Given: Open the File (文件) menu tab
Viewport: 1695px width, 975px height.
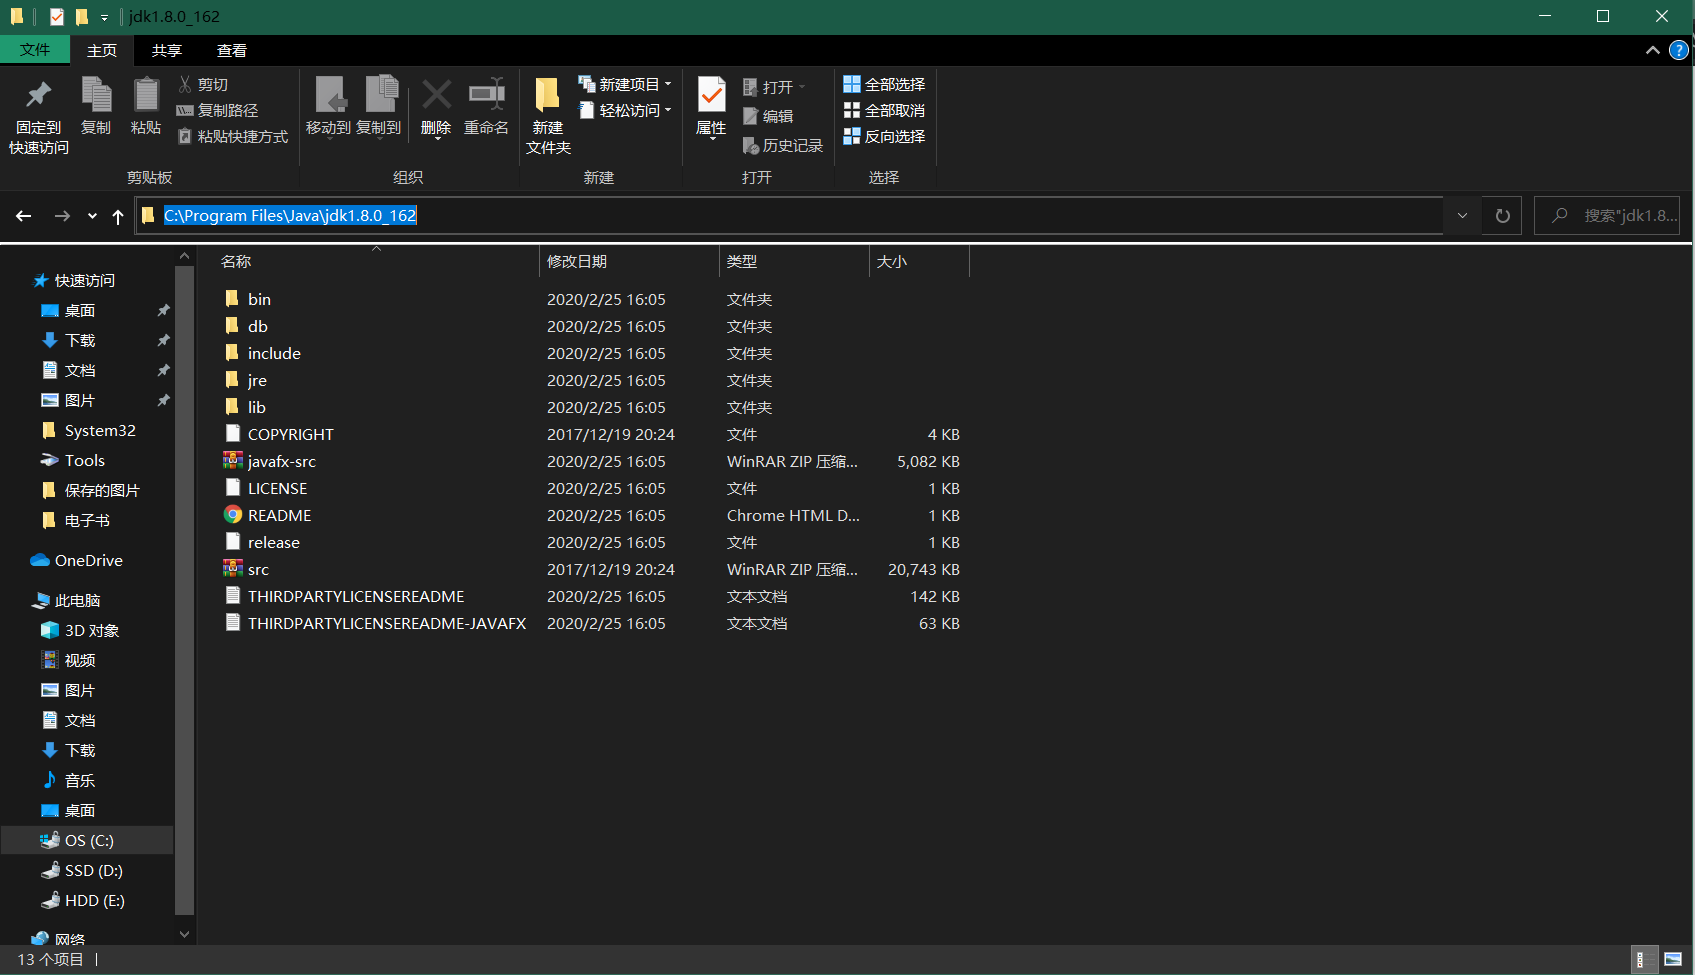Looking at the screenshot, I should pyautogui.click(x=35, y=50).
